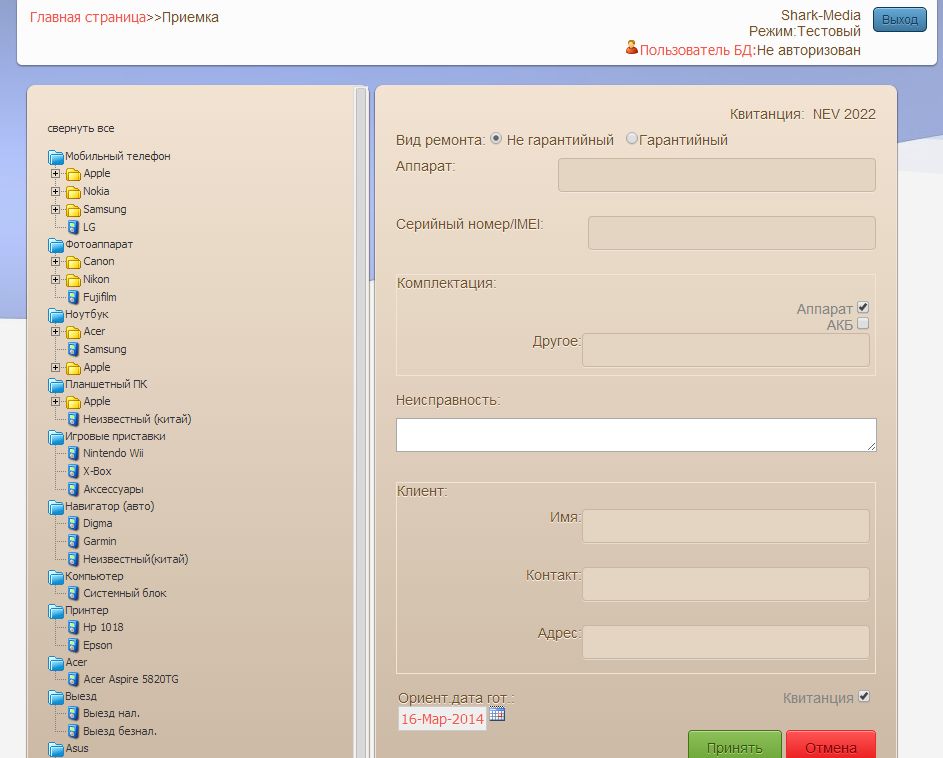Image resolution: width=943 pixels, height=758 pixels.
Task: Click the Контакт input field
Action: [x=725, y=584]
